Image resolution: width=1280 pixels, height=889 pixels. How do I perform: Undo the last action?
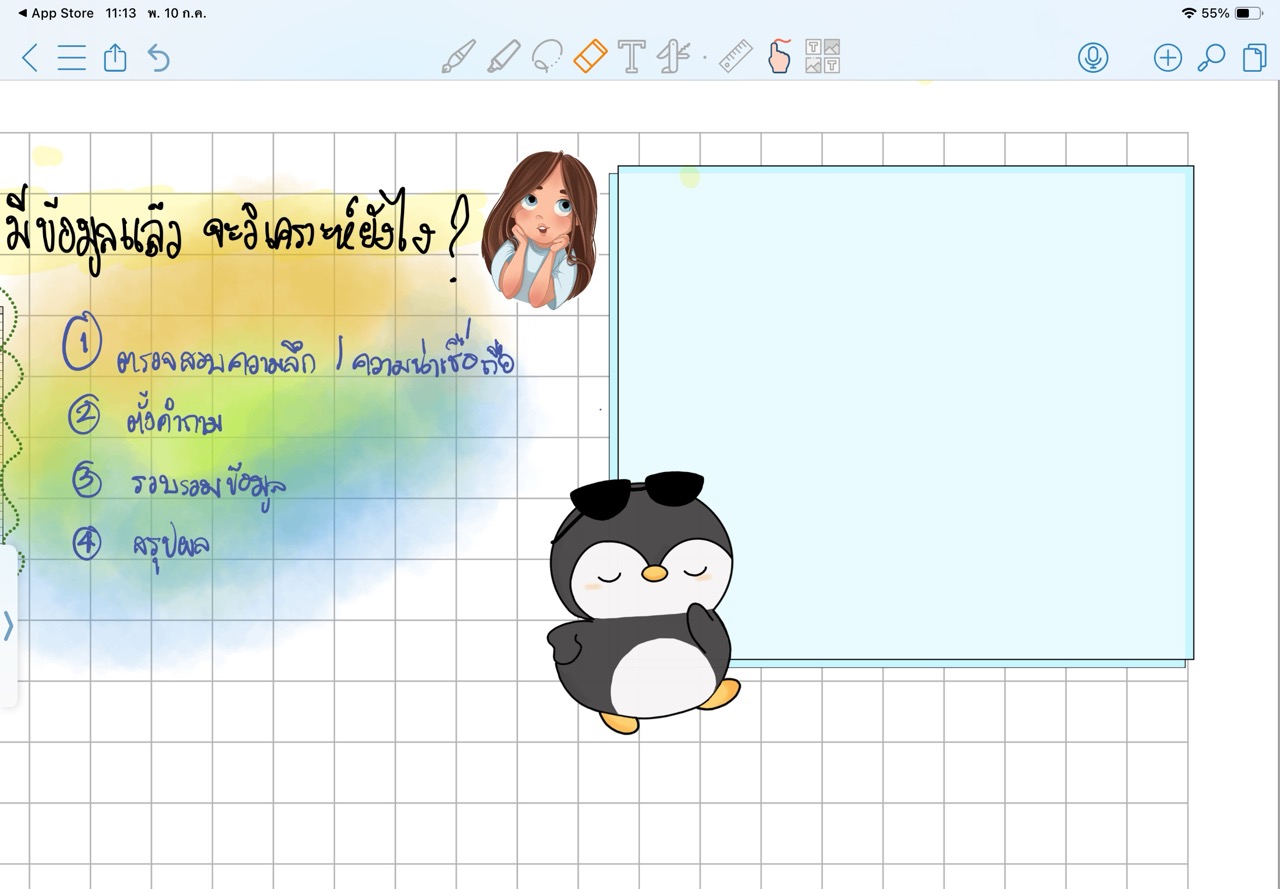pyautogui.click(x=158, y=58)
